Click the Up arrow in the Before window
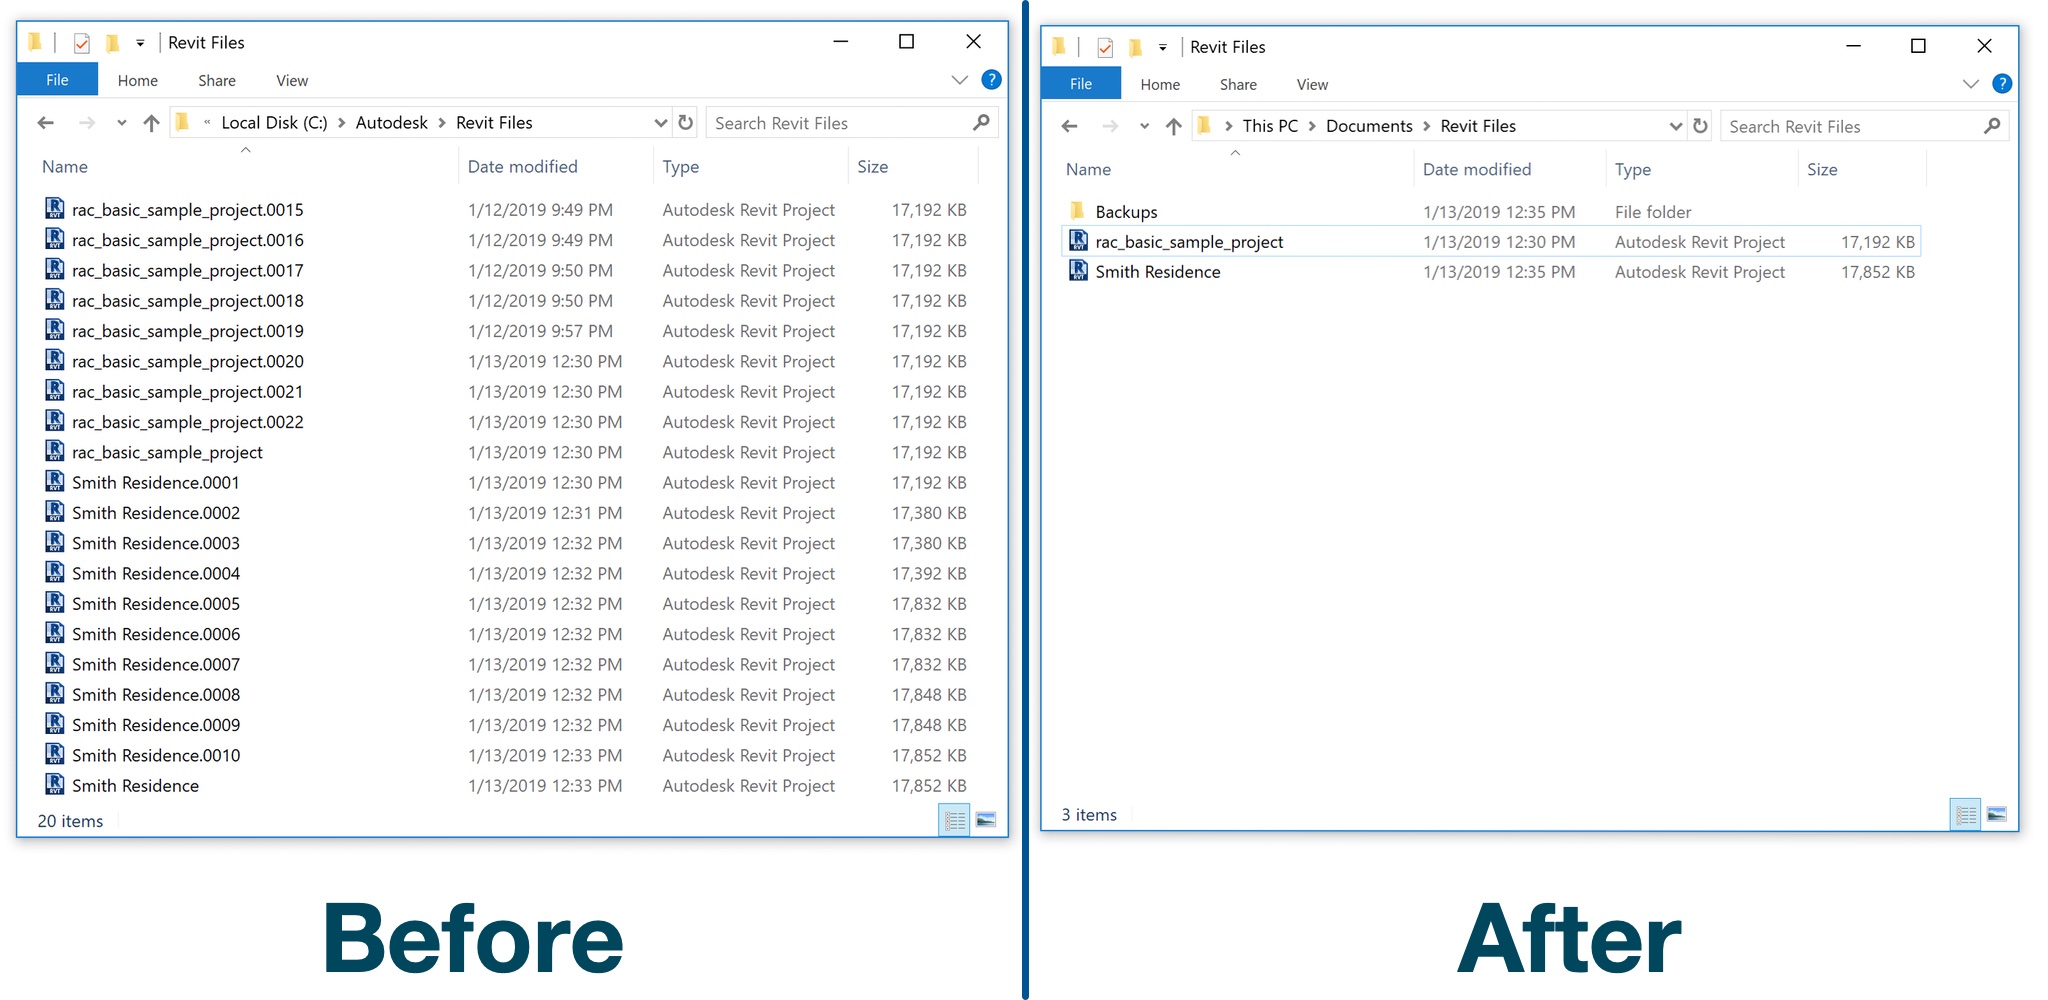The image size is (2048, 1000). coord(151,123)
